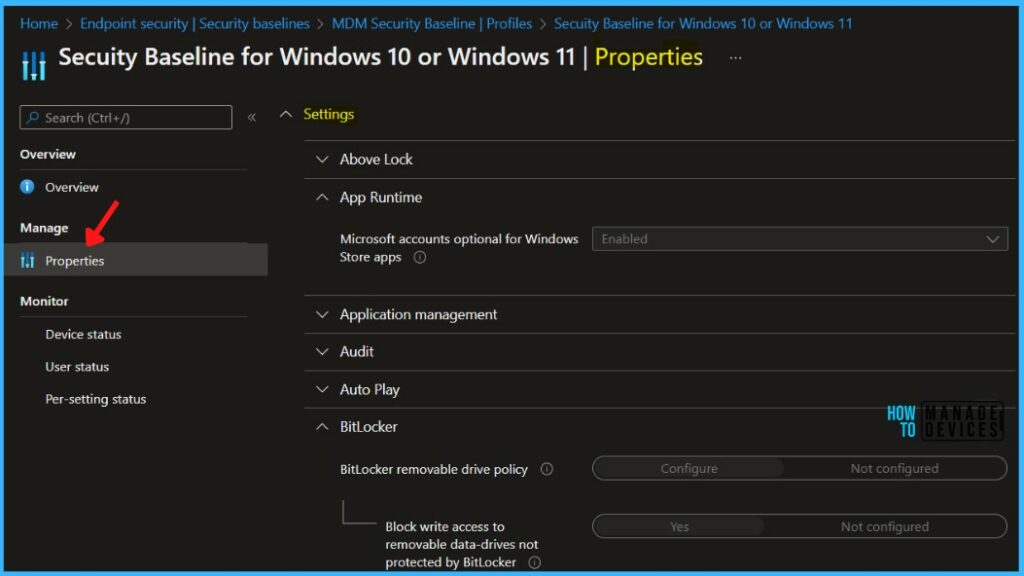Screen dimensions: 1024x576
Task: Collapse the Settings section chevron
Action: pyautogui.click(x=285, y=114)
